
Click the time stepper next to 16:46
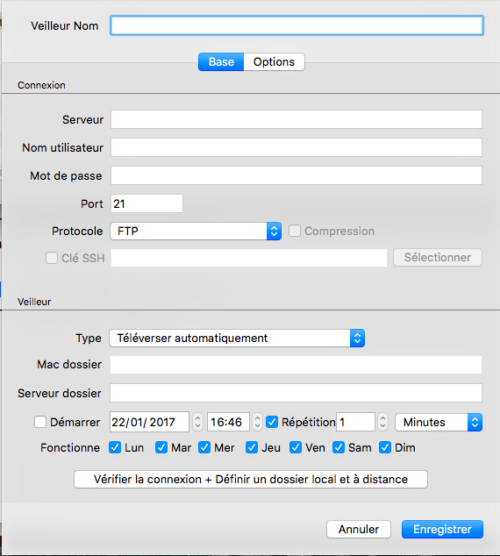[257, 422]
